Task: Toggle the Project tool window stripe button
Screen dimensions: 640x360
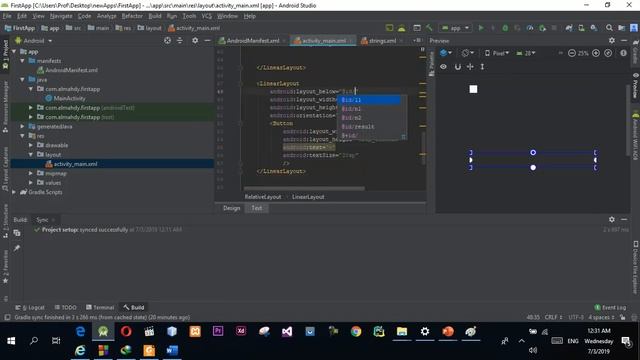Action: (5, 55)
